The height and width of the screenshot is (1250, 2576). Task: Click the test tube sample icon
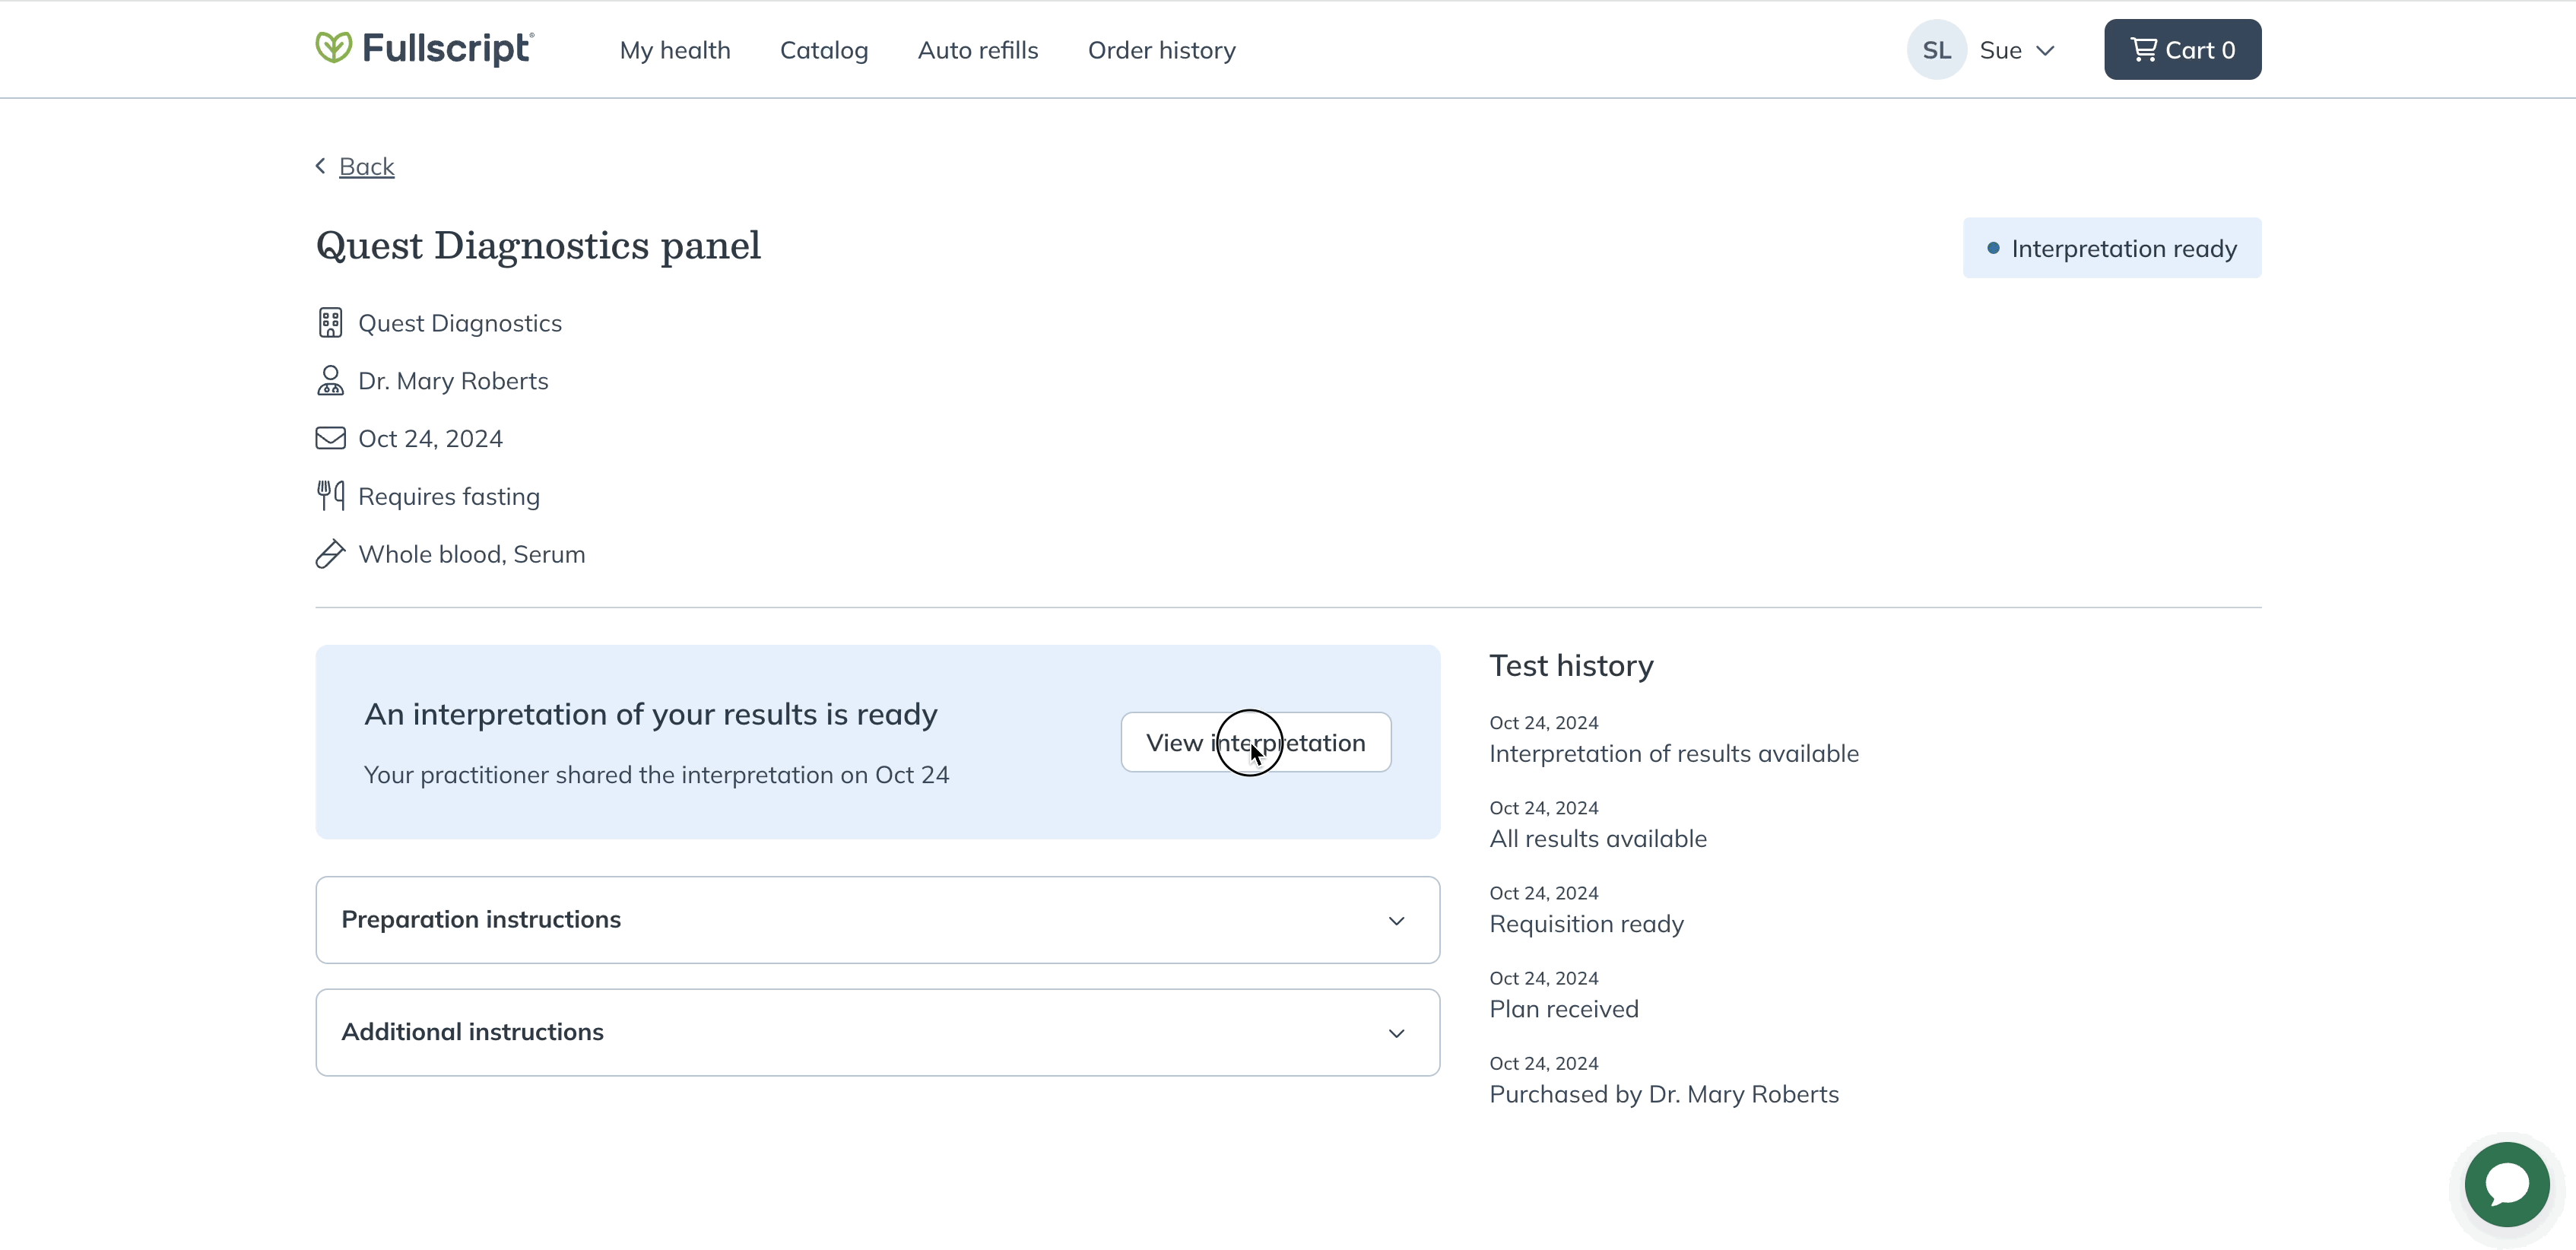click(x=330, y=554)
